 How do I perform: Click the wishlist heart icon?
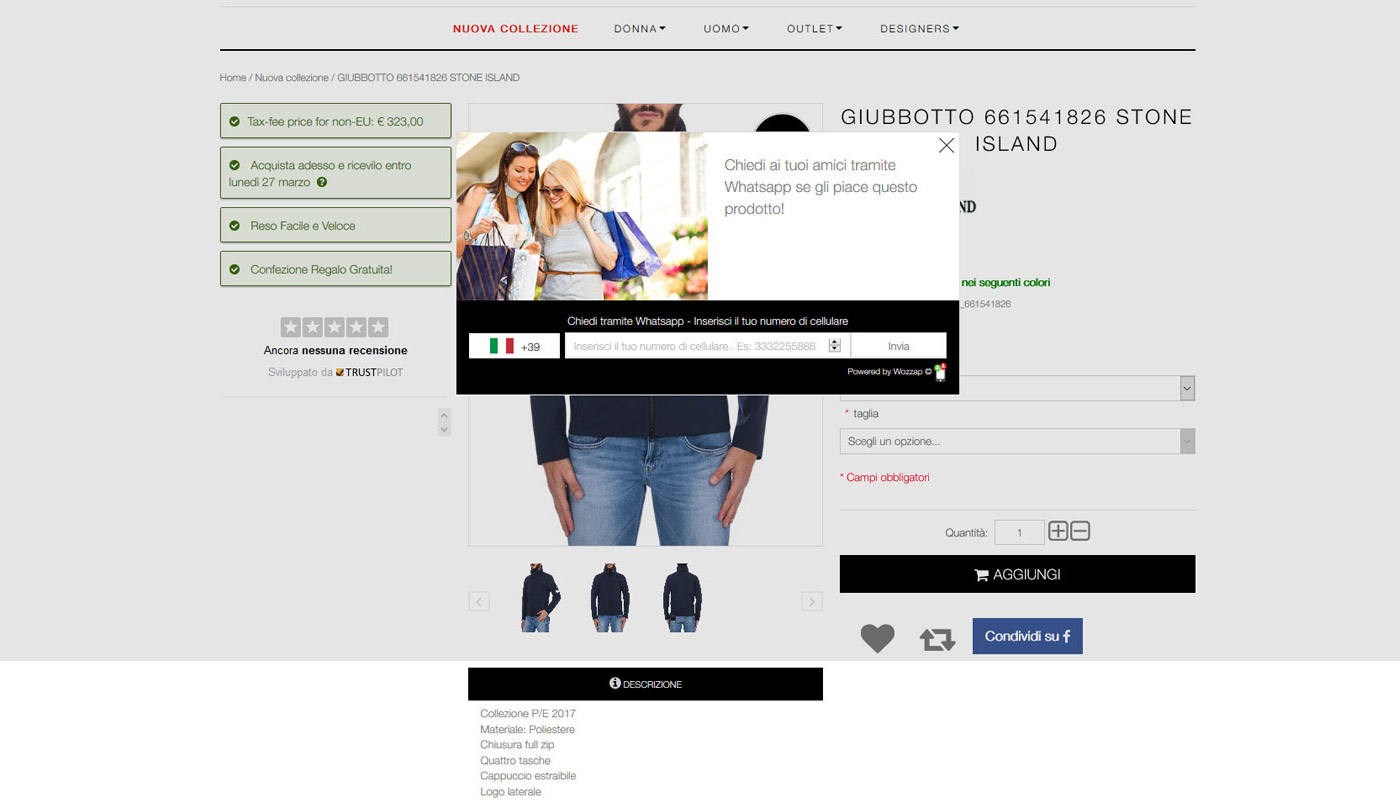878,638
